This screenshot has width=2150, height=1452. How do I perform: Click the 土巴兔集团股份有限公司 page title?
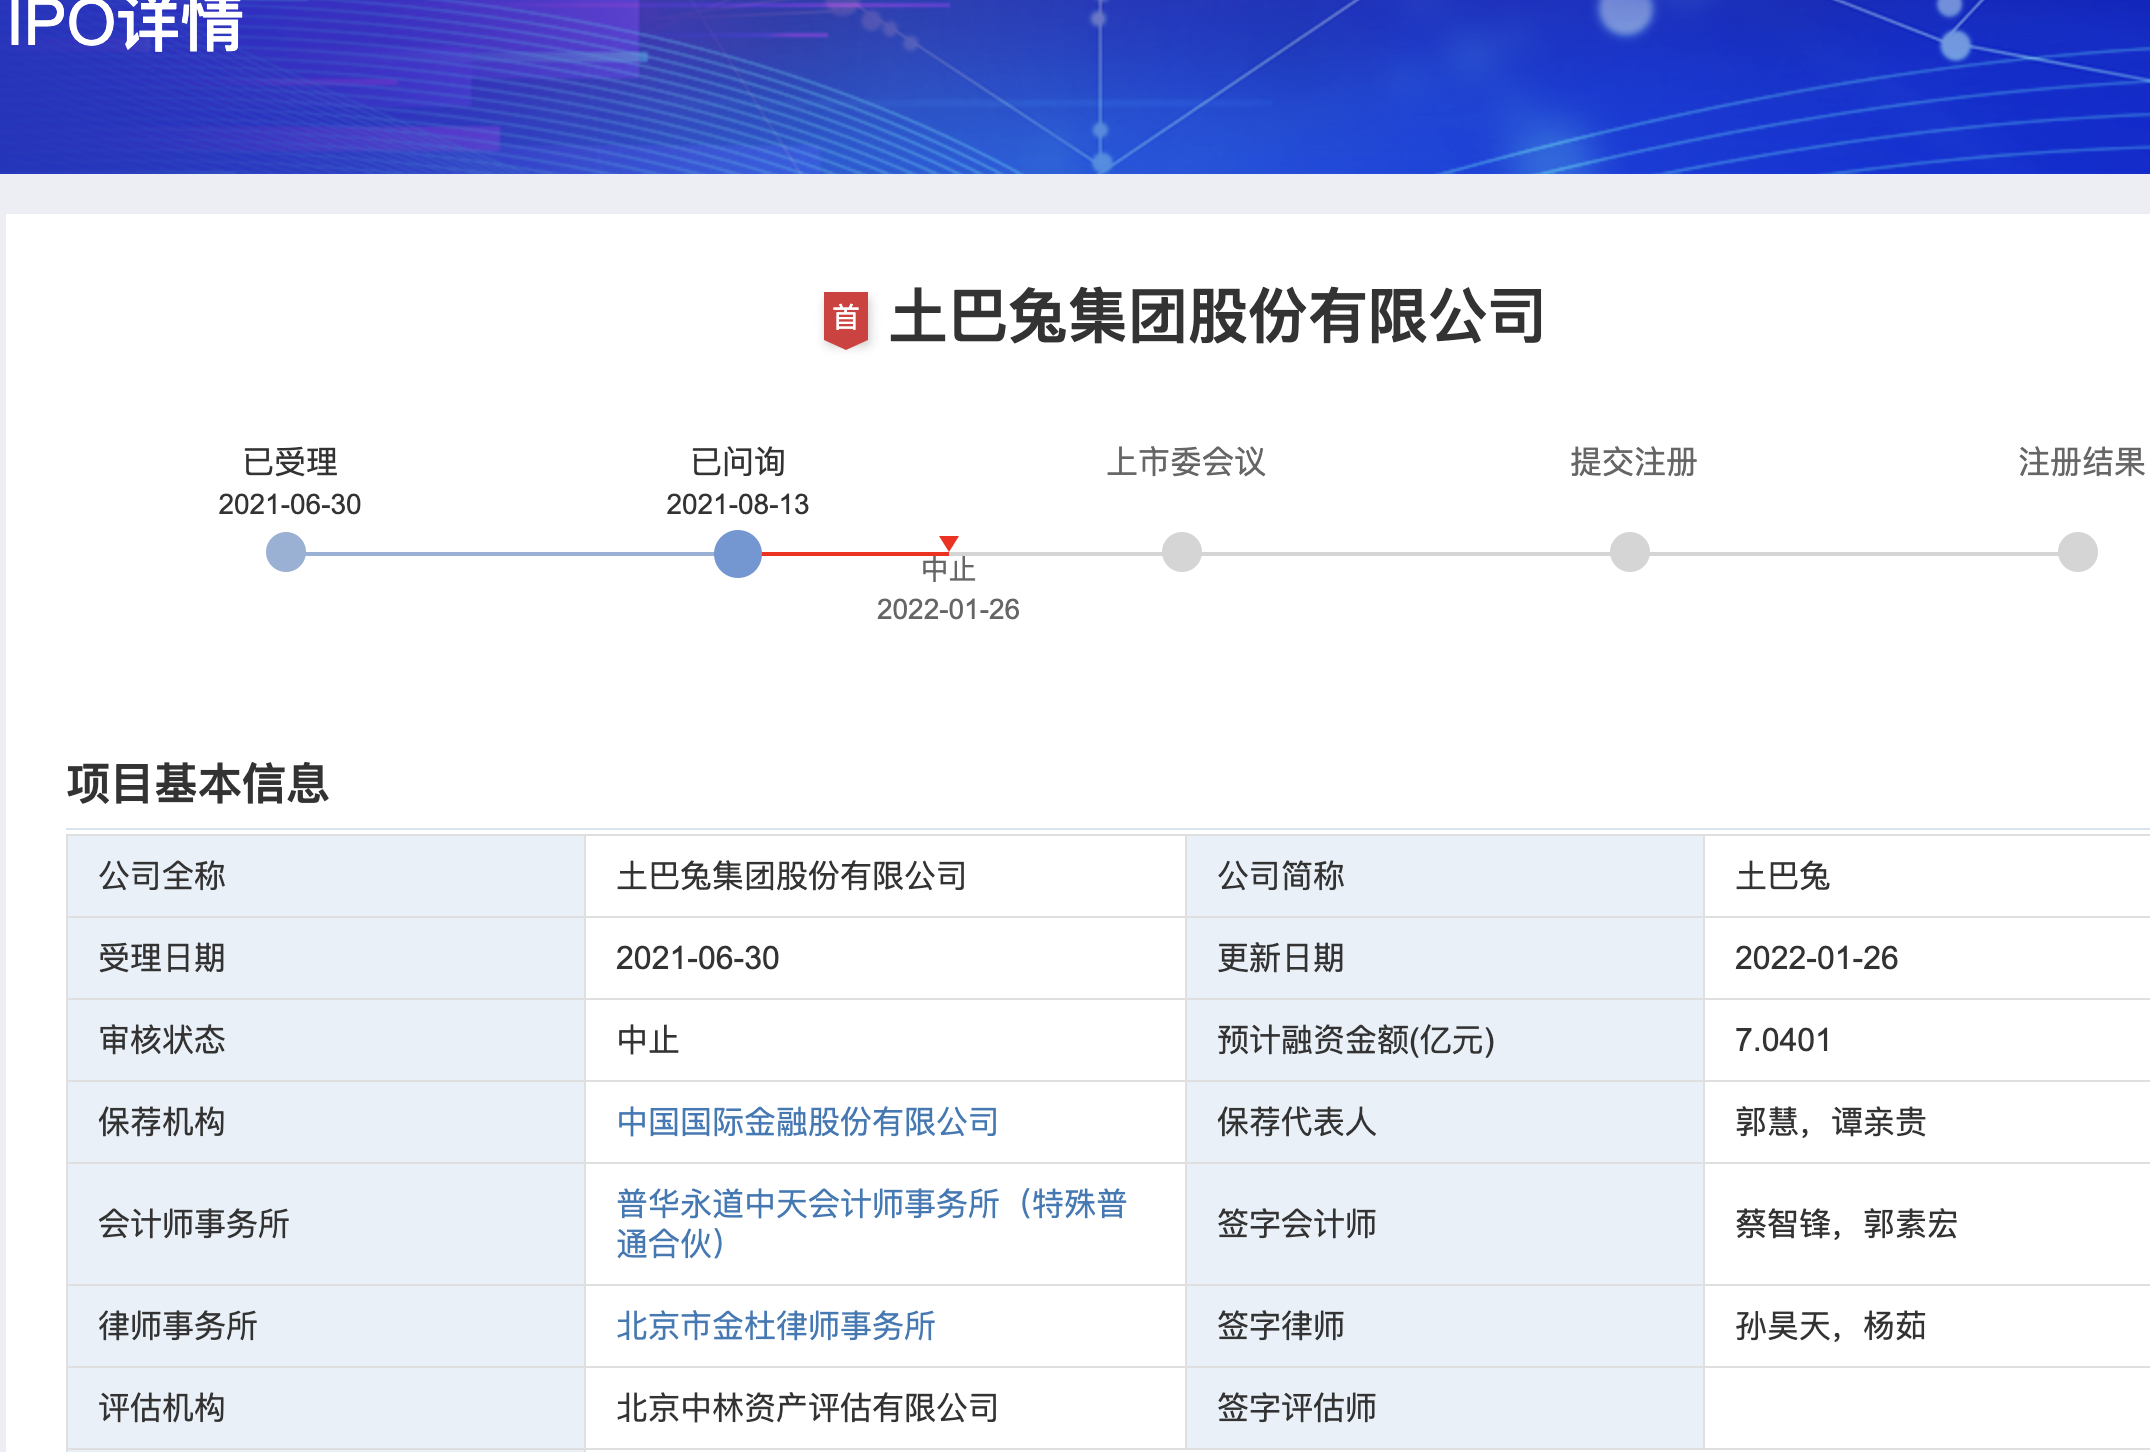pyautogui.click(x=1217, y=317)
